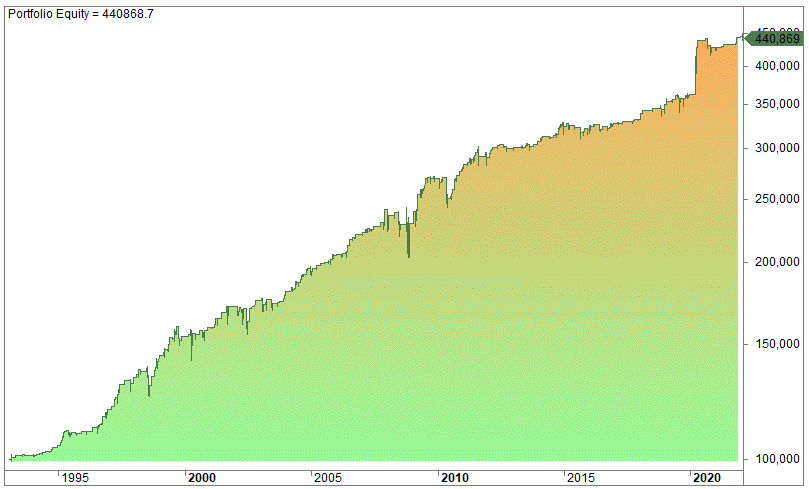Click the equity dip between 1995 and 2000
The height and width of the screenshot is (489, 809).
tap(149, 393)
